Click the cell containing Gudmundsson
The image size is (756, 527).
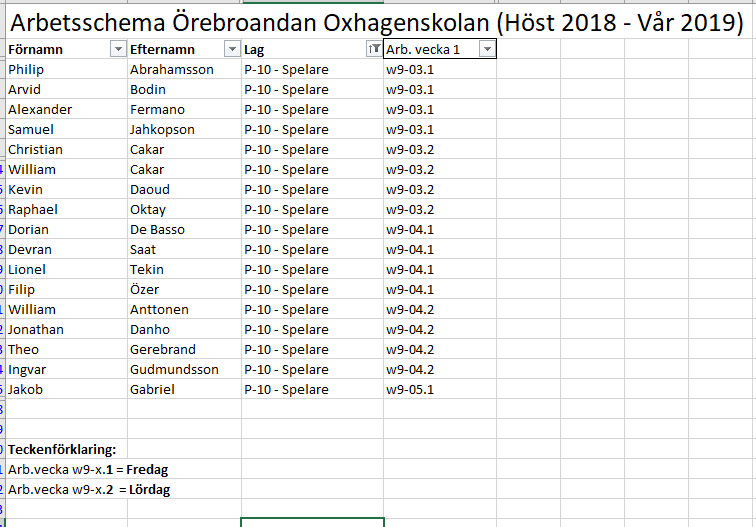click(174, 369)
